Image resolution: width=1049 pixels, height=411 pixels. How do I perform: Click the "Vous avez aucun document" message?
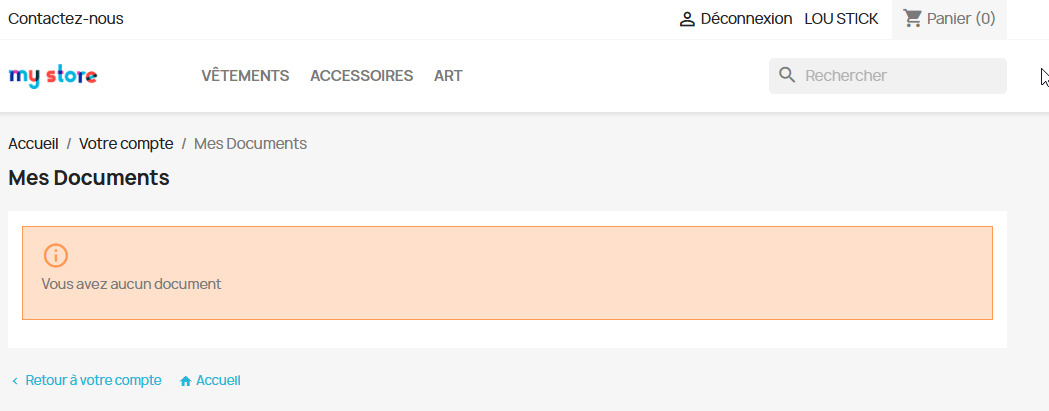131,284
